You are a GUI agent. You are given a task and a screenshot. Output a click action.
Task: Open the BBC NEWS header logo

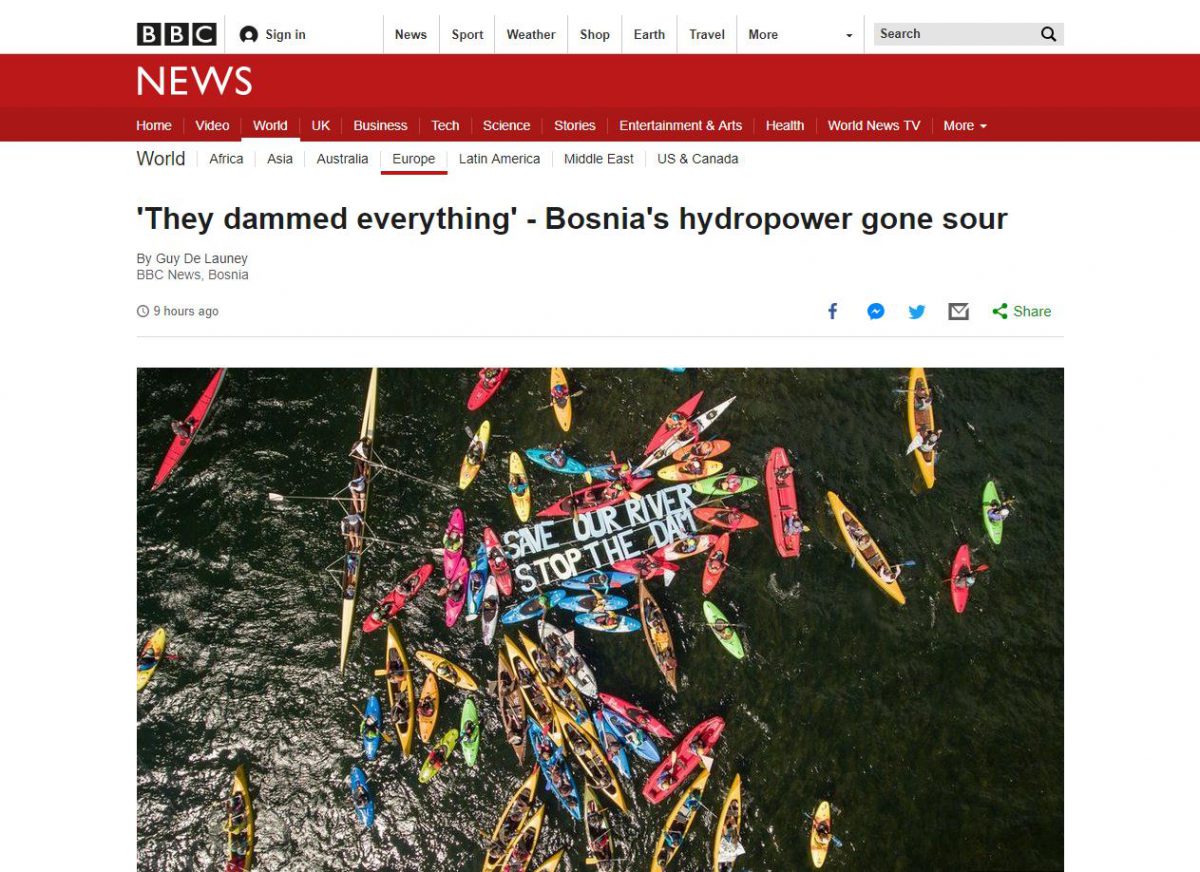coord(194,81)
